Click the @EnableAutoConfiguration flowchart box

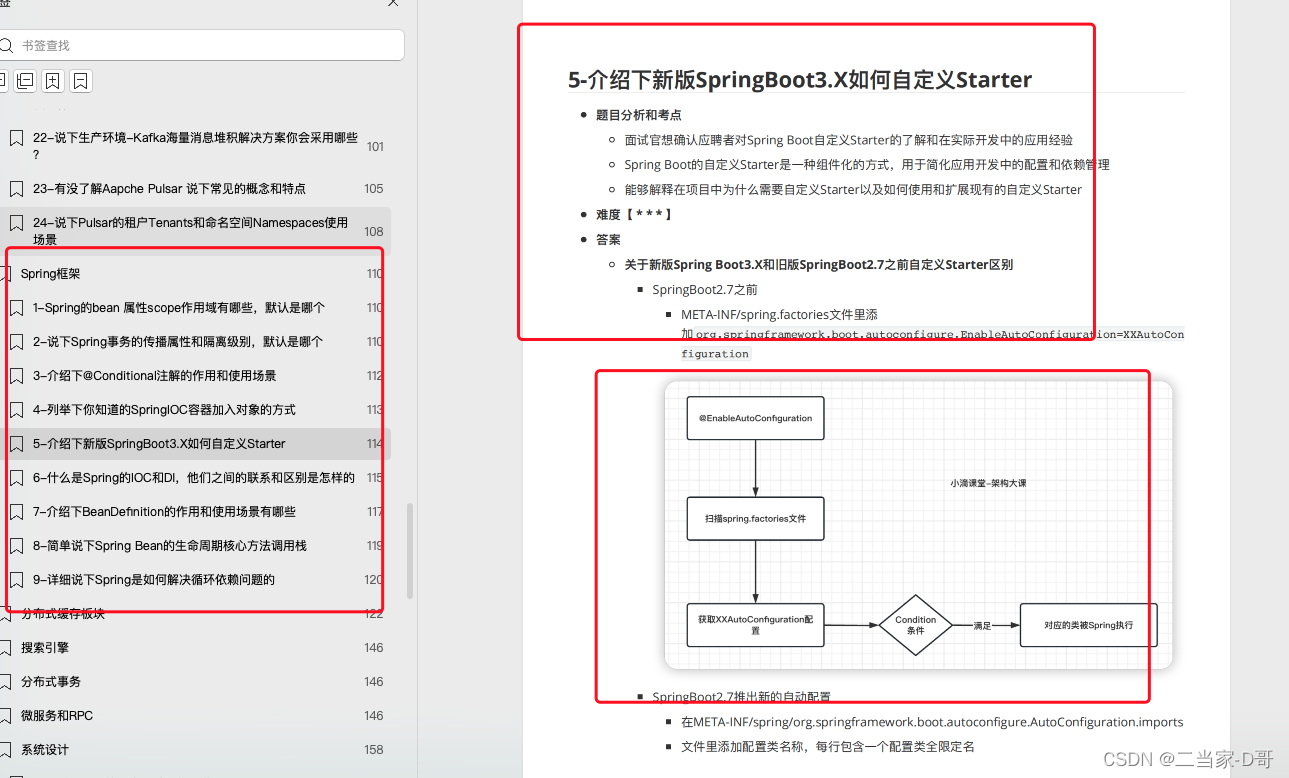pyautogui.click(x=755, y=418)
